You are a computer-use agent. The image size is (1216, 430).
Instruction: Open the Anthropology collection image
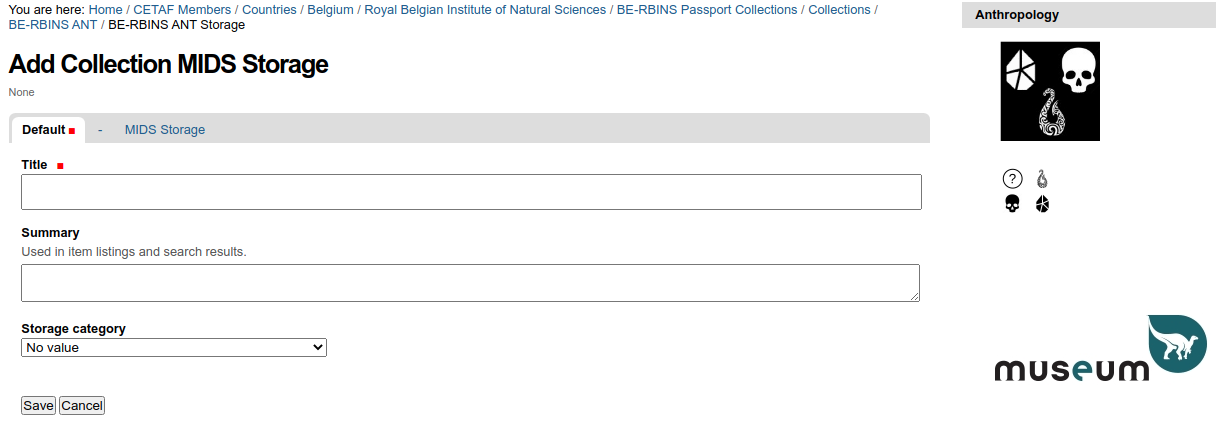(1050, 91)
